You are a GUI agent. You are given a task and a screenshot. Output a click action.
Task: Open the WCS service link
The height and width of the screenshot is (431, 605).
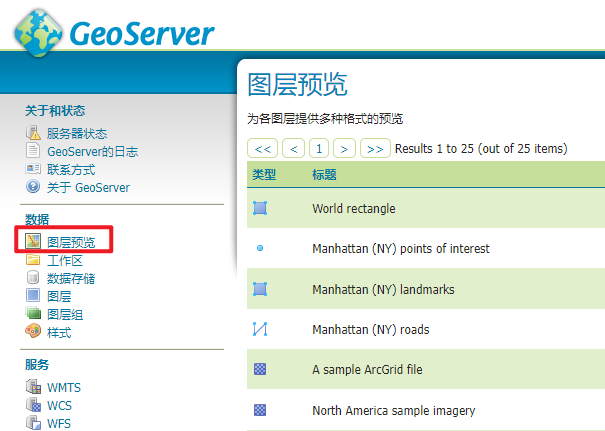59,406
